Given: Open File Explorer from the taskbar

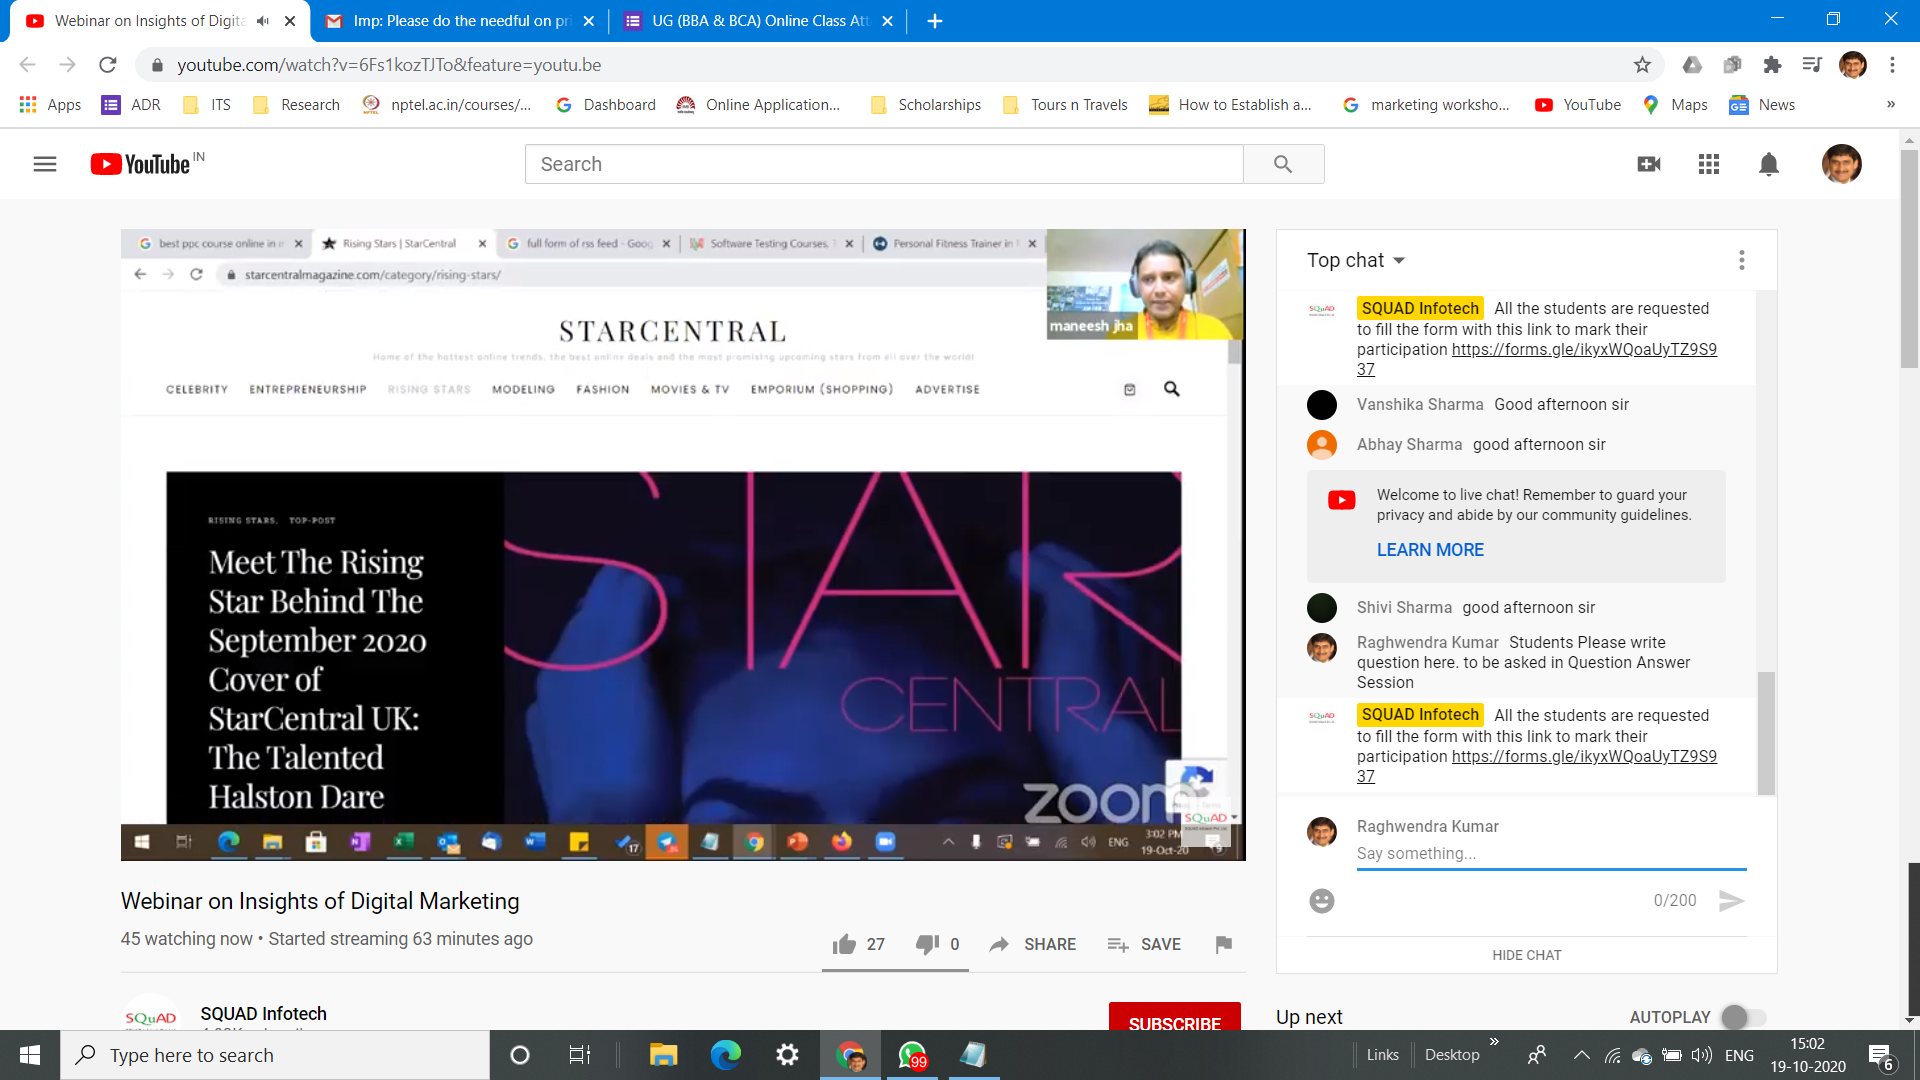Looking at the screenshot, I should pos(663,1055).
